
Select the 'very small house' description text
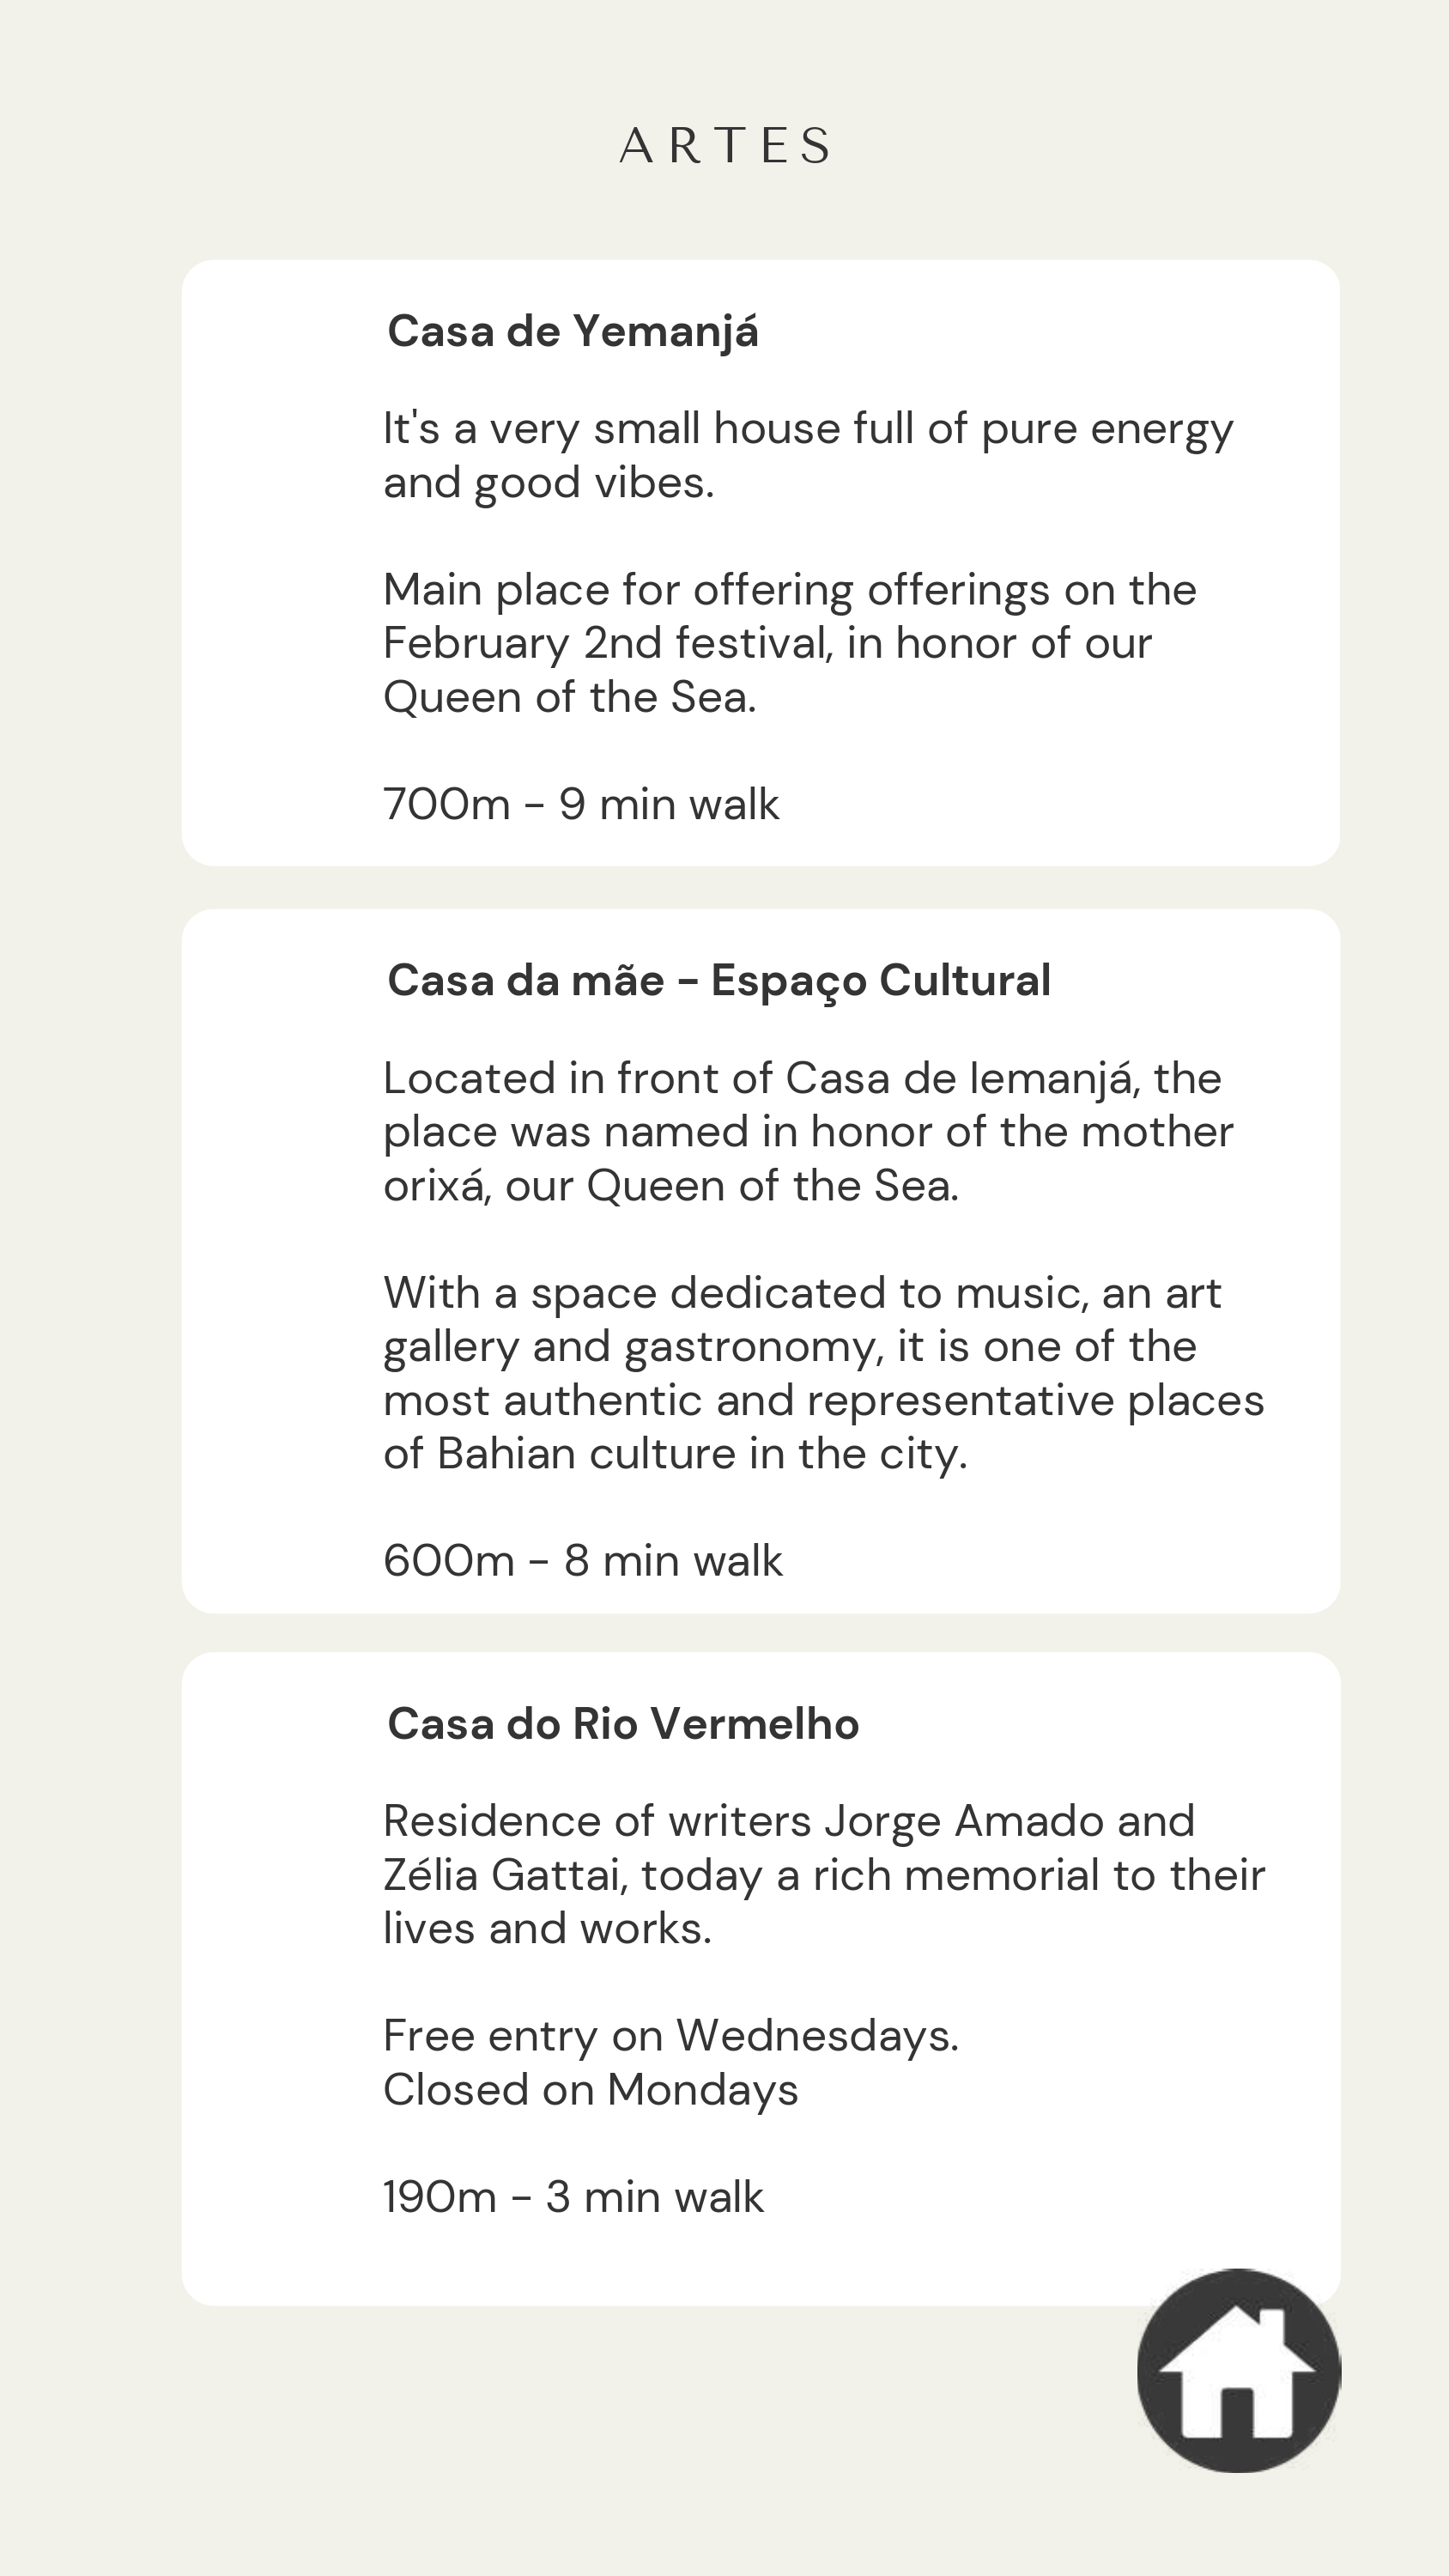point(808,429)
